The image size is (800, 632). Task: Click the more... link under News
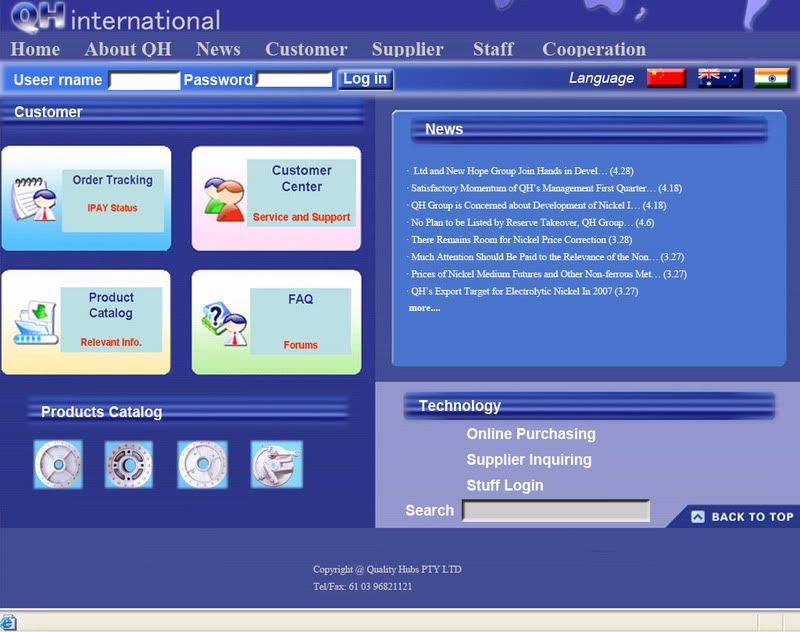[x=424, y=308]
